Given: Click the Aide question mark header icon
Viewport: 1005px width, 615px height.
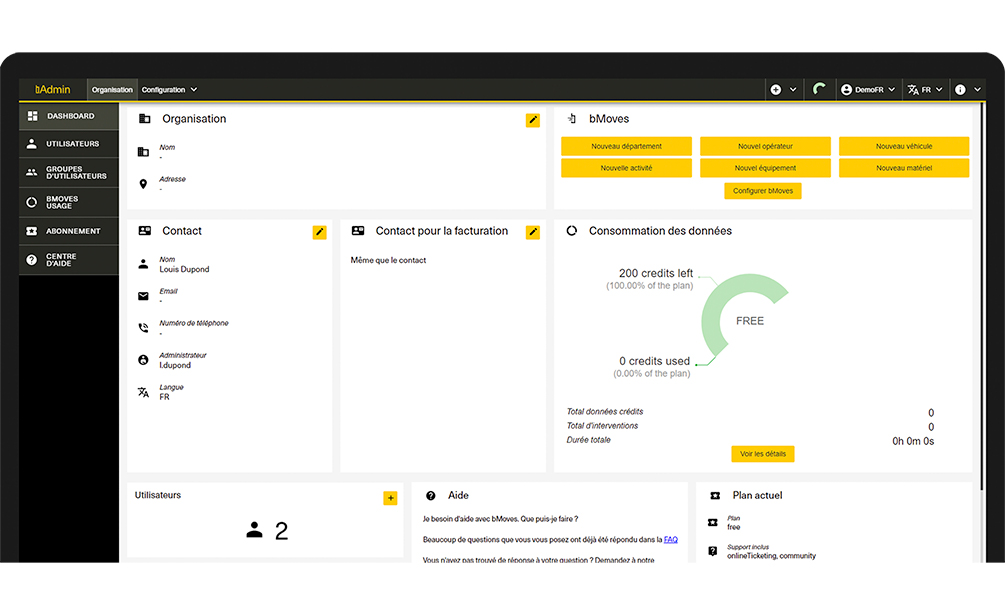Looking at the screenshot, I should pyautogui.click(x=431, y=495).
